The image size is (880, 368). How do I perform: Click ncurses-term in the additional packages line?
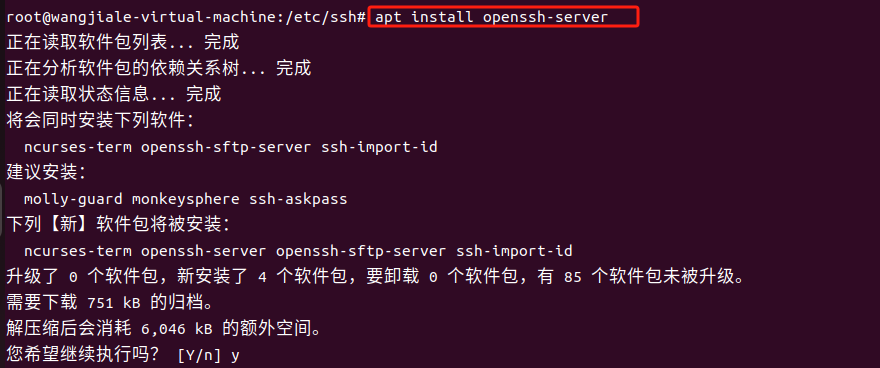(78, 148)
